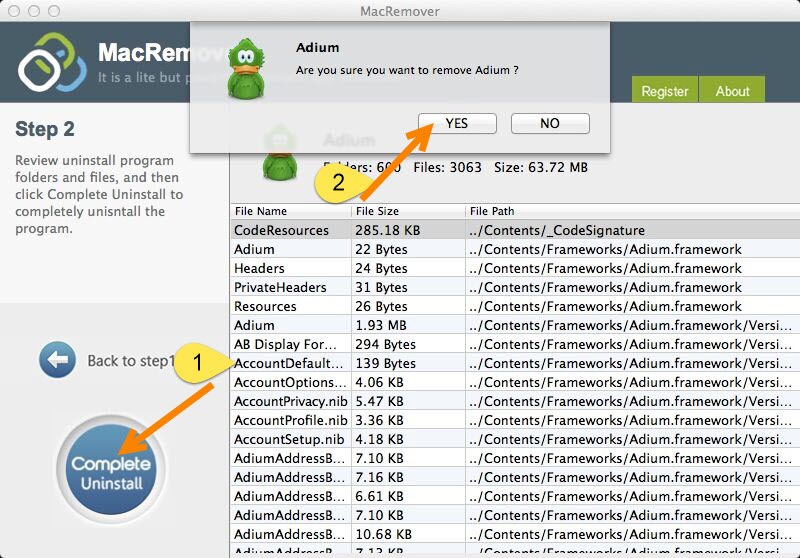Click the Back to step1 label
The width and height of the screenshot is (800, 558).
(131, 361)
